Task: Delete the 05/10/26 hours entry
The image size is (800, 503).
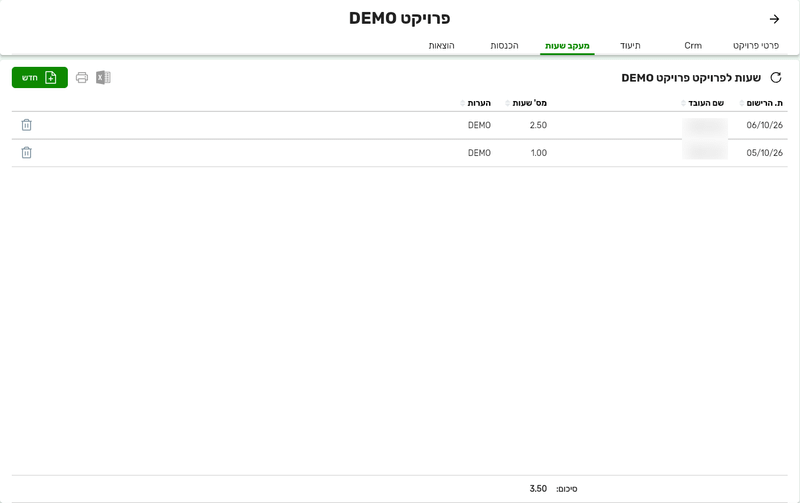Action: coord(27,153)
